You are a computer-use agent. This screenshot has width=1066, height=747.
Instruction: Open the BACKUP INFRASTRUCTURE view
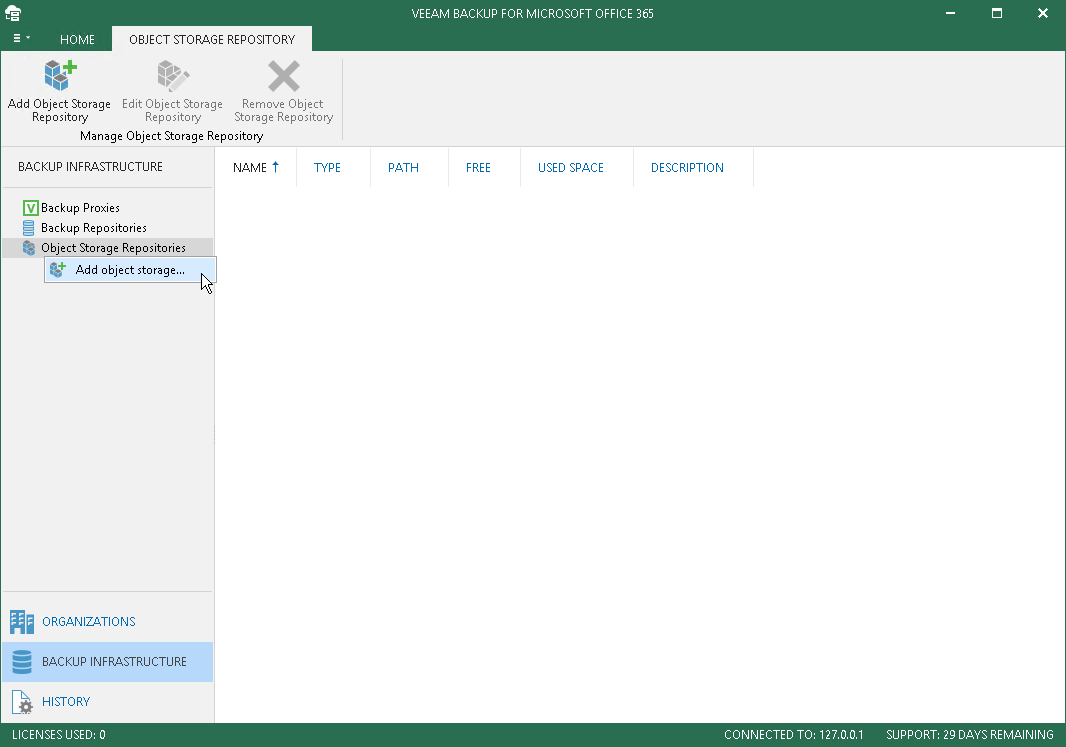(107, 661)
